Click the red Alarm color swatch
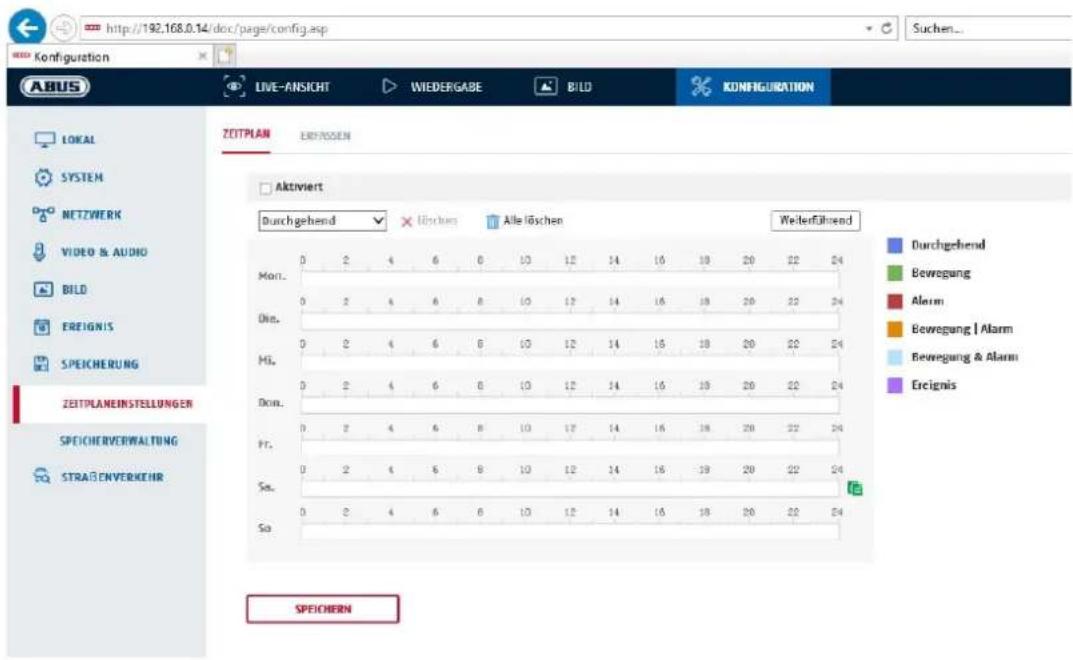Screen dimensions: 1073x660 pos(894,301)
